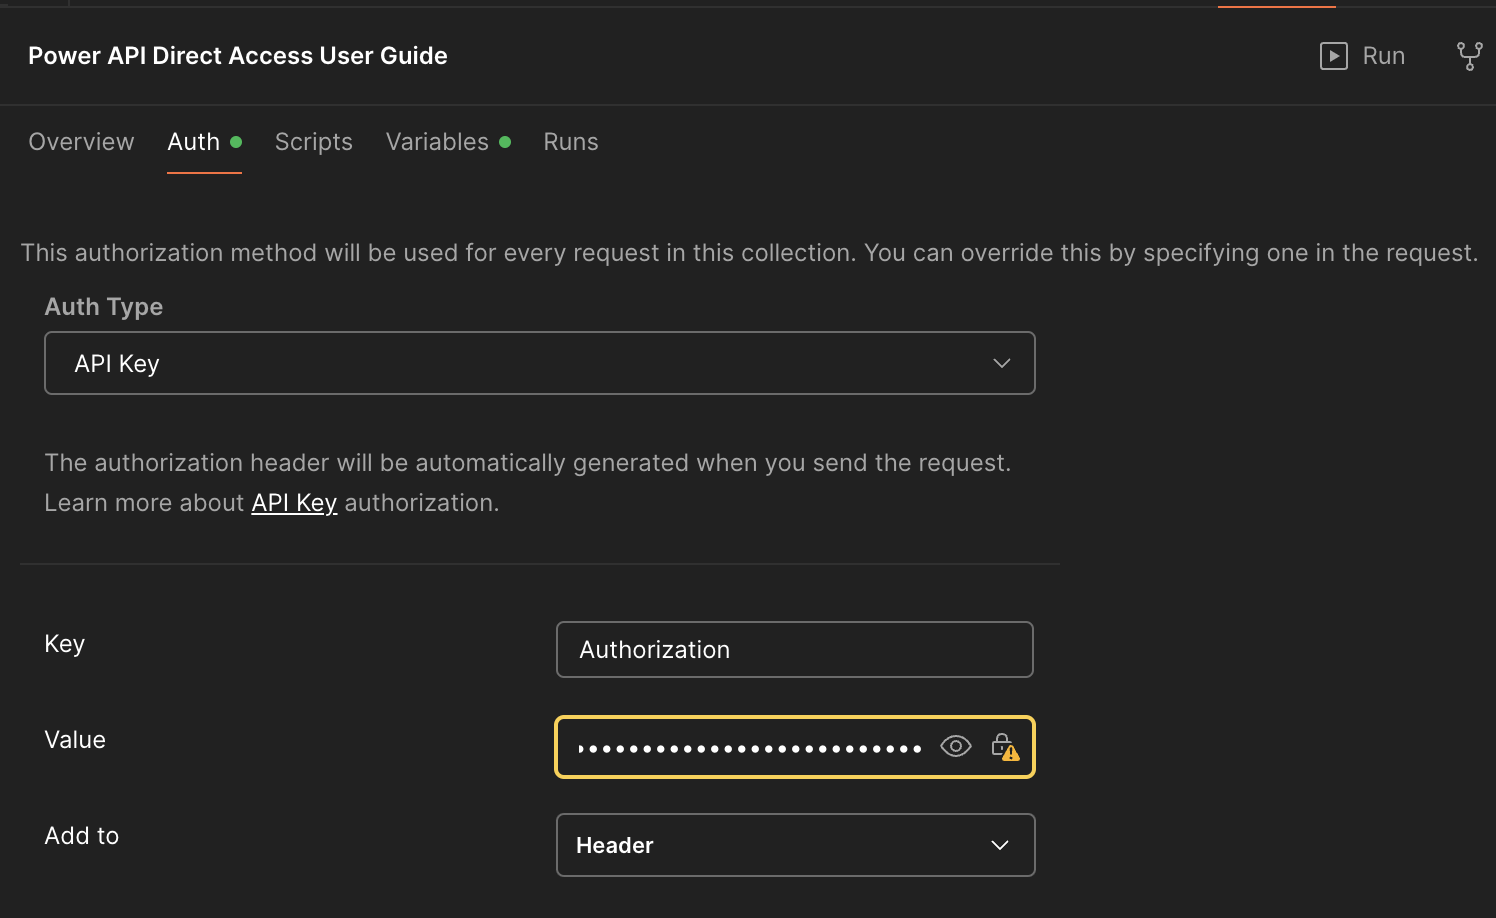1496x918 pixels.
Task: Click the Run play icon
Action: click(1333, 56)
